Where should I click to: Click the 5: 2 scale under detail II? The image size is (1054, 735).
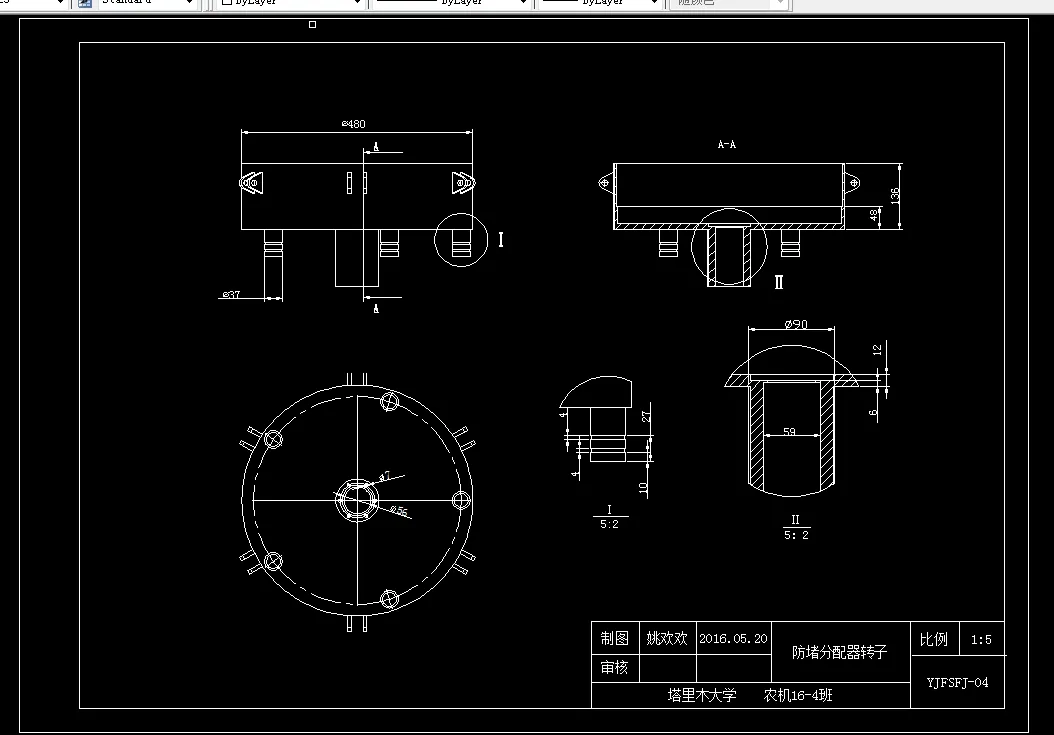[797, 535]
